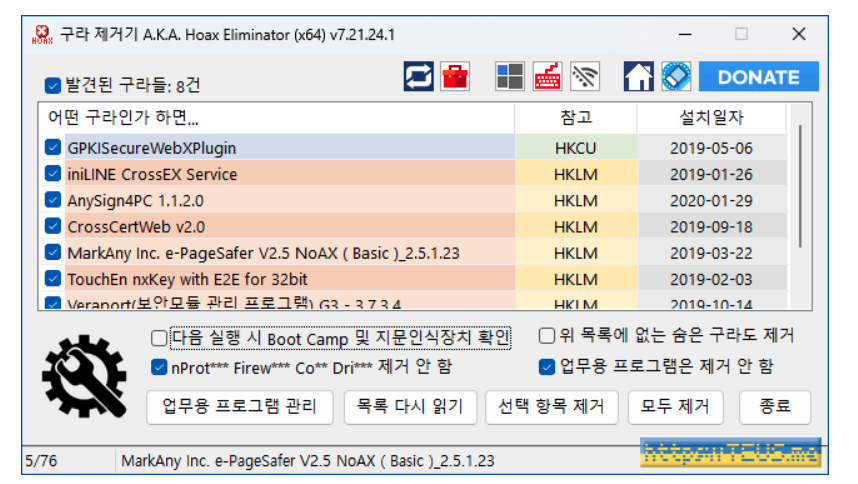
Task: Uncheck AnySign4PC 1.1.2.0 checkbox
Action: click(53, 200)
